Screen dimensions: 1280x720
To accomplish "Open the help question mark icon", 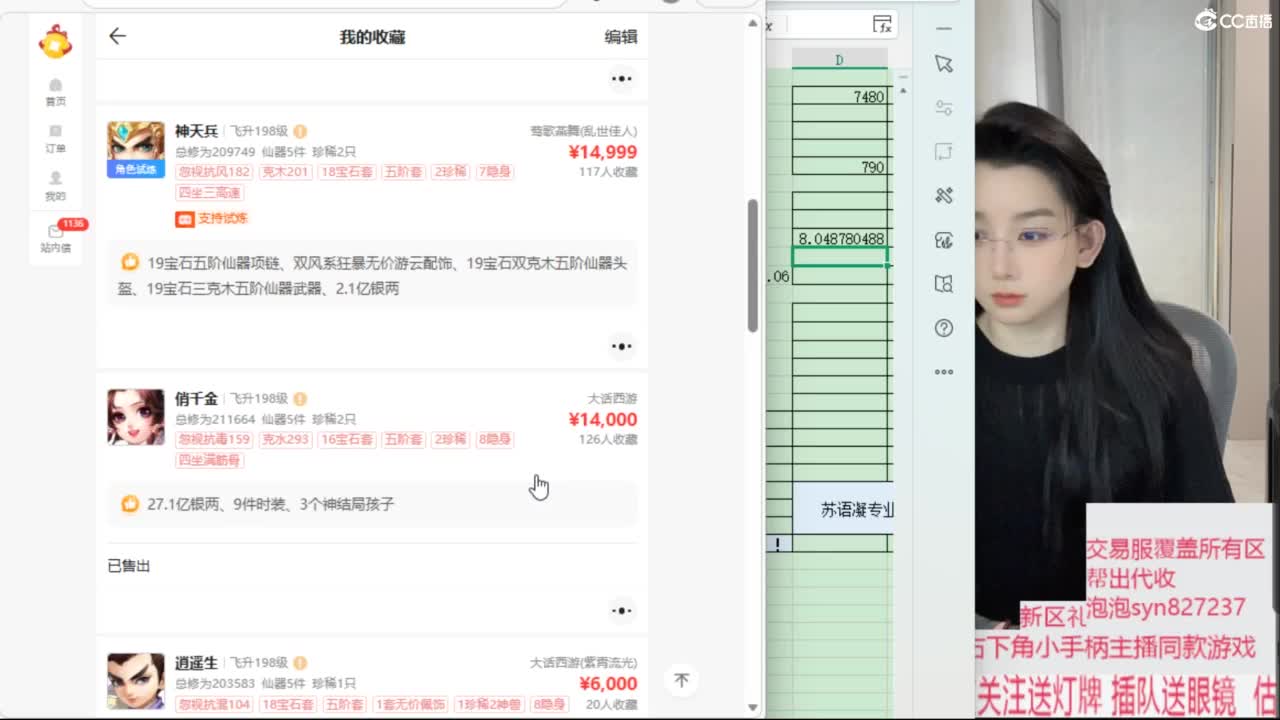I will 943,328.
